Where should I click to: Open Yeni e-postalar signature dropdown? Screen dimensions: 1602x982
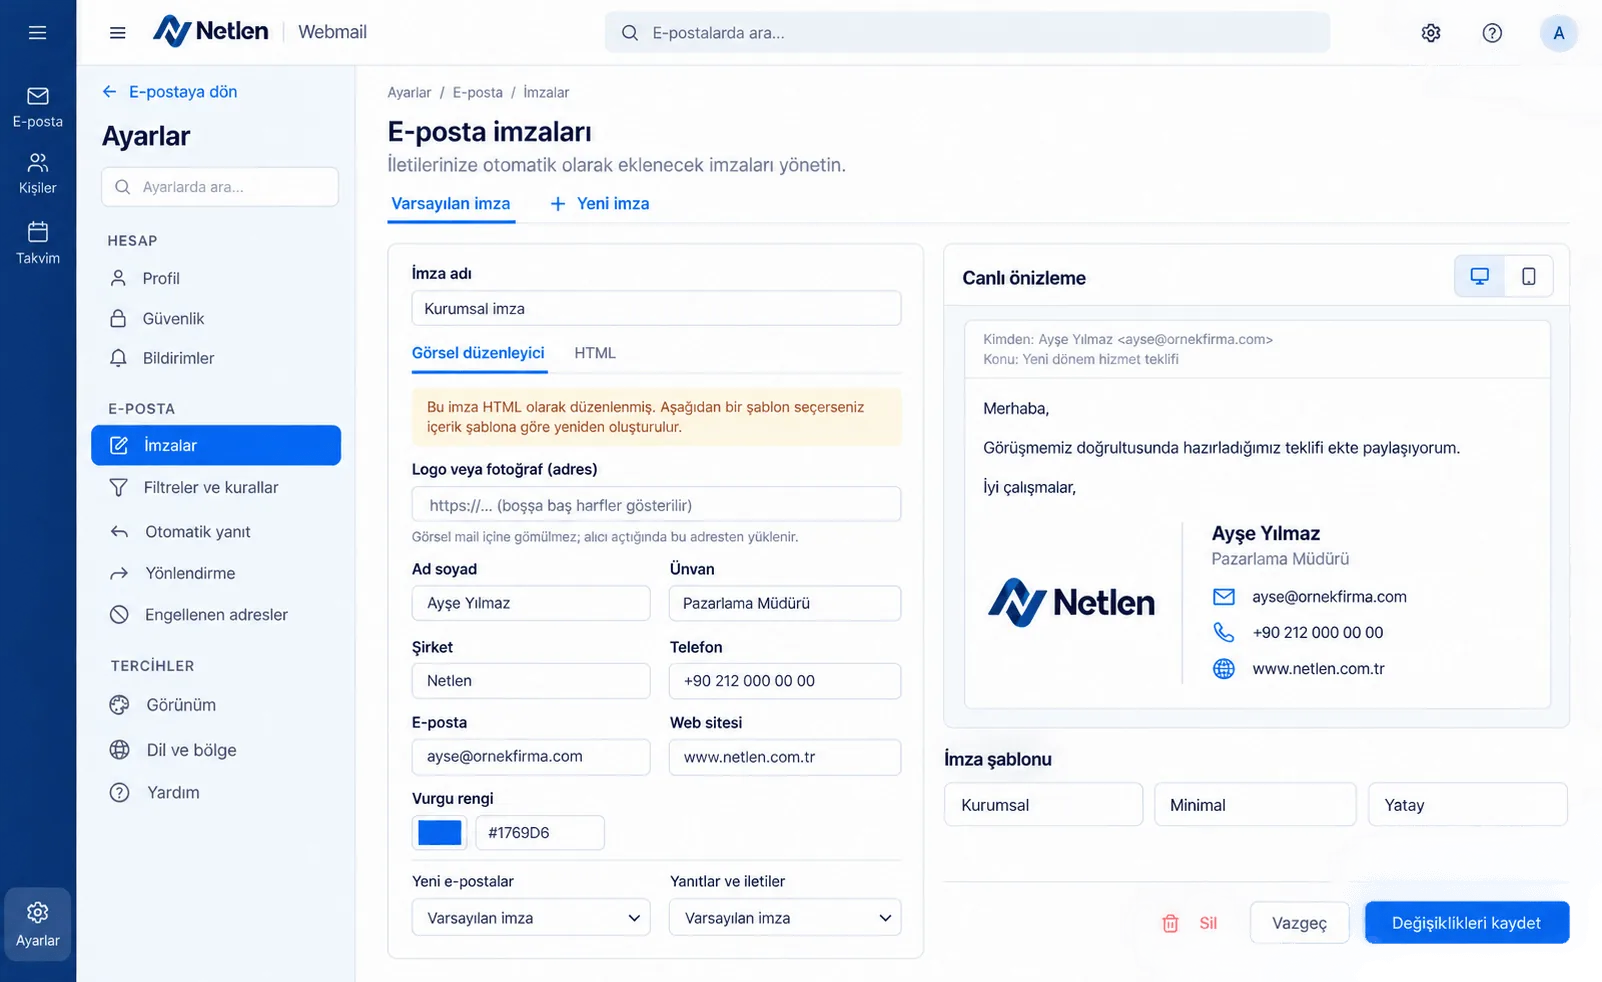531,918
